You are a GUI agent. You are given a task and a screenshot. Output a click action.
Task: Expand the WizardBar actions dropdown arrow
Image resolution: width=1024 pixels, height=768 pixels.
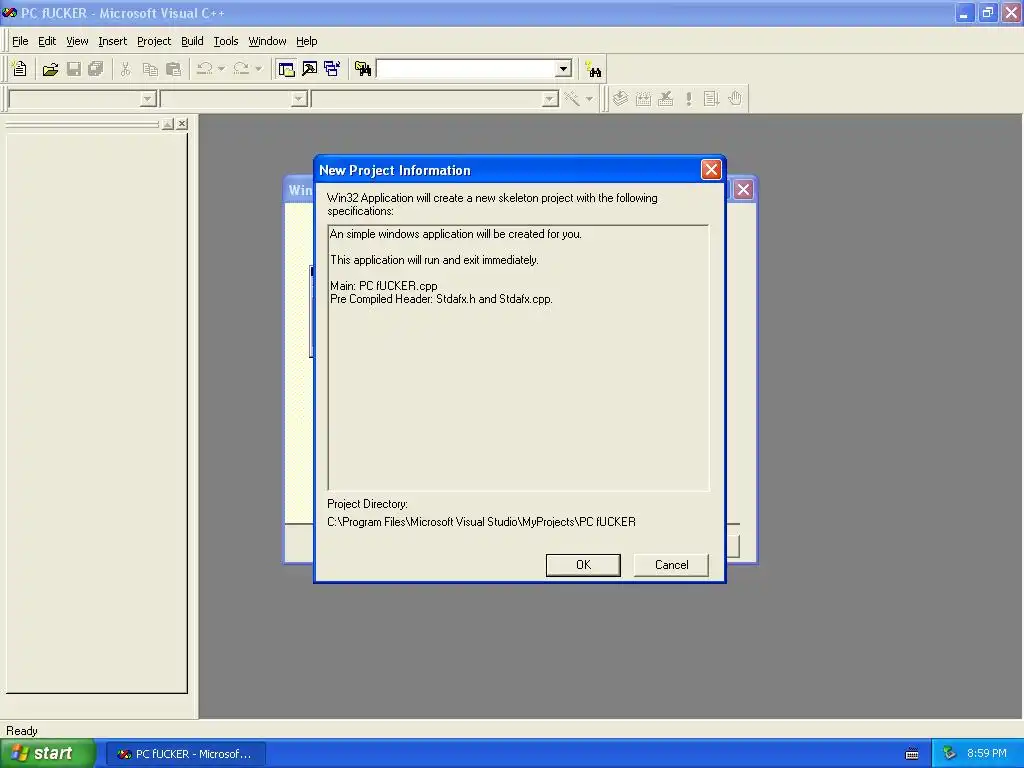[x=589, y=99]
